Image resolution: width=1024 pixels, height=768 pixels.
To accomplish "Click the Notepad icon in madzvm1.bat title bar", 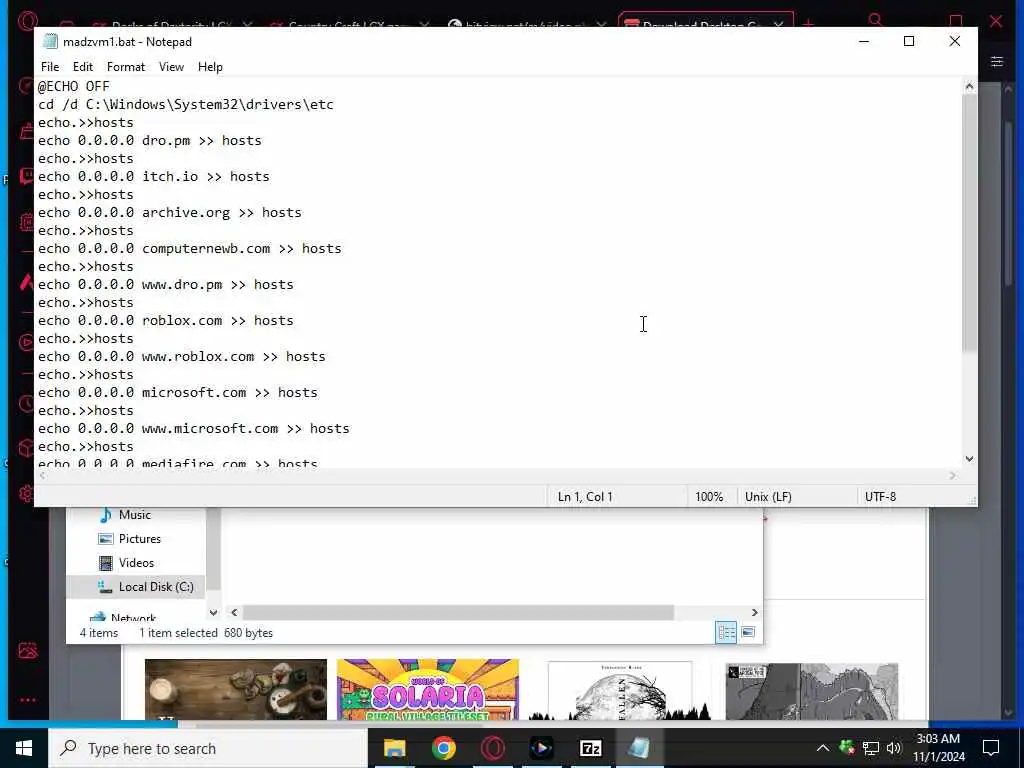I will click(x=50, y=42).
